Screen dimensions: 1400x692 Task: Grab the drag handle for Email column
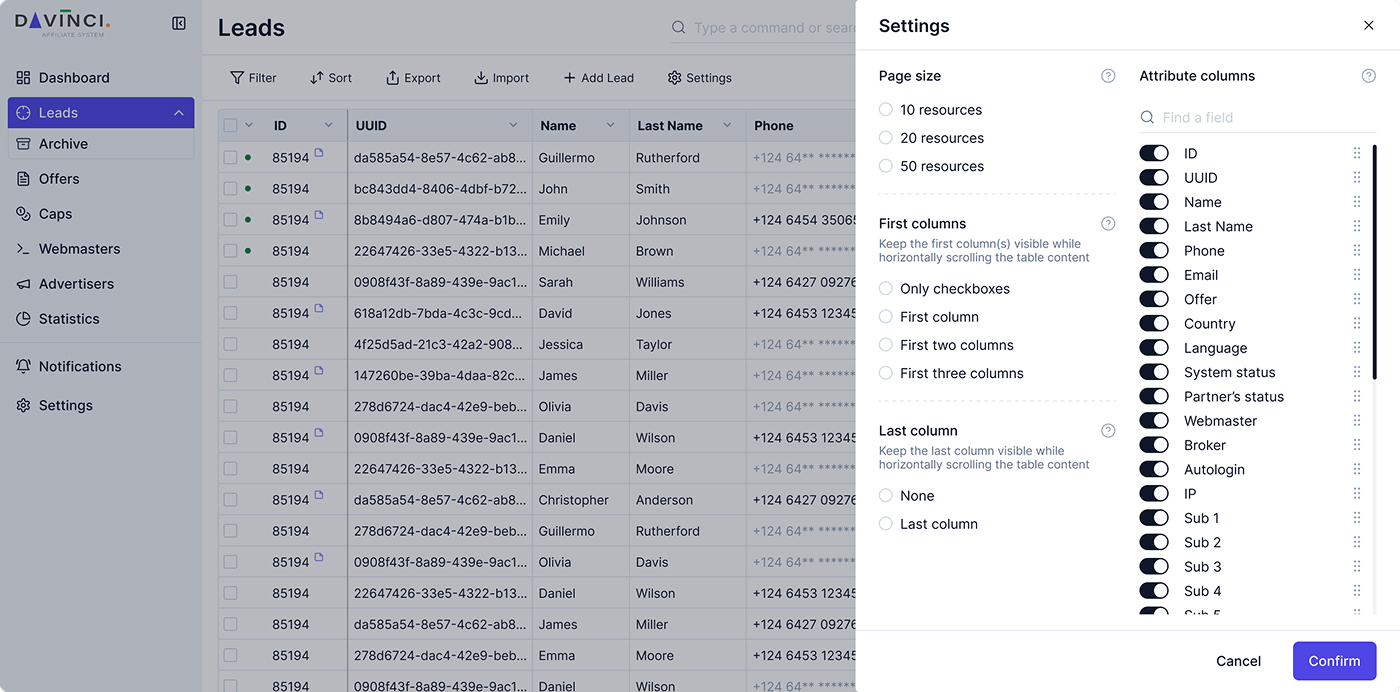pyautogui.click(x=1357, y=275)
